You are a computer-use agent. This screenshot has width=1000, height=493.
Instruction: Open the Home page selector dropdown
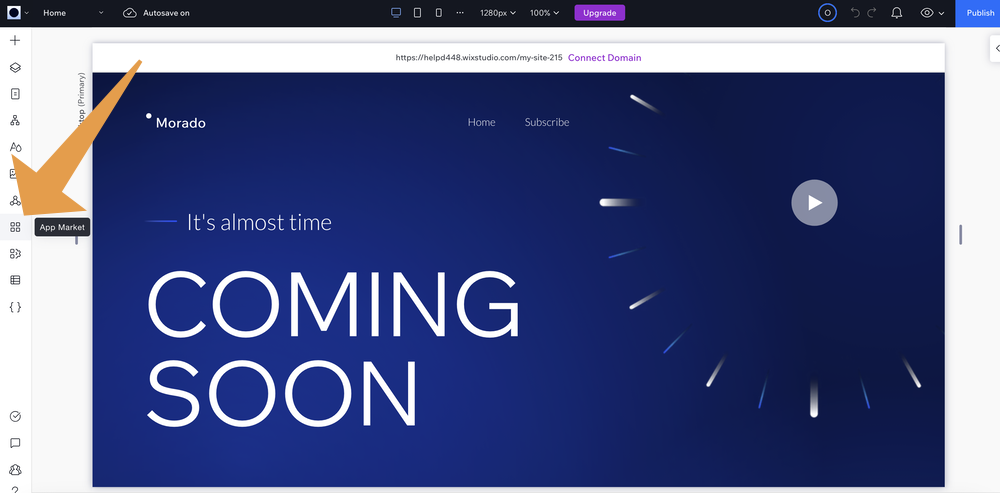(73, 13)
